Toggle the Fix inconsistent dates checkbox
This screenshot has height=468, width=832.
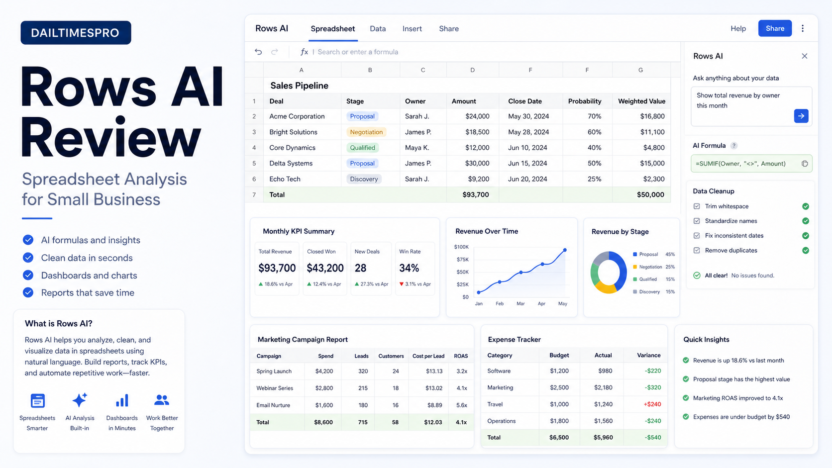[x=697, y=236]
